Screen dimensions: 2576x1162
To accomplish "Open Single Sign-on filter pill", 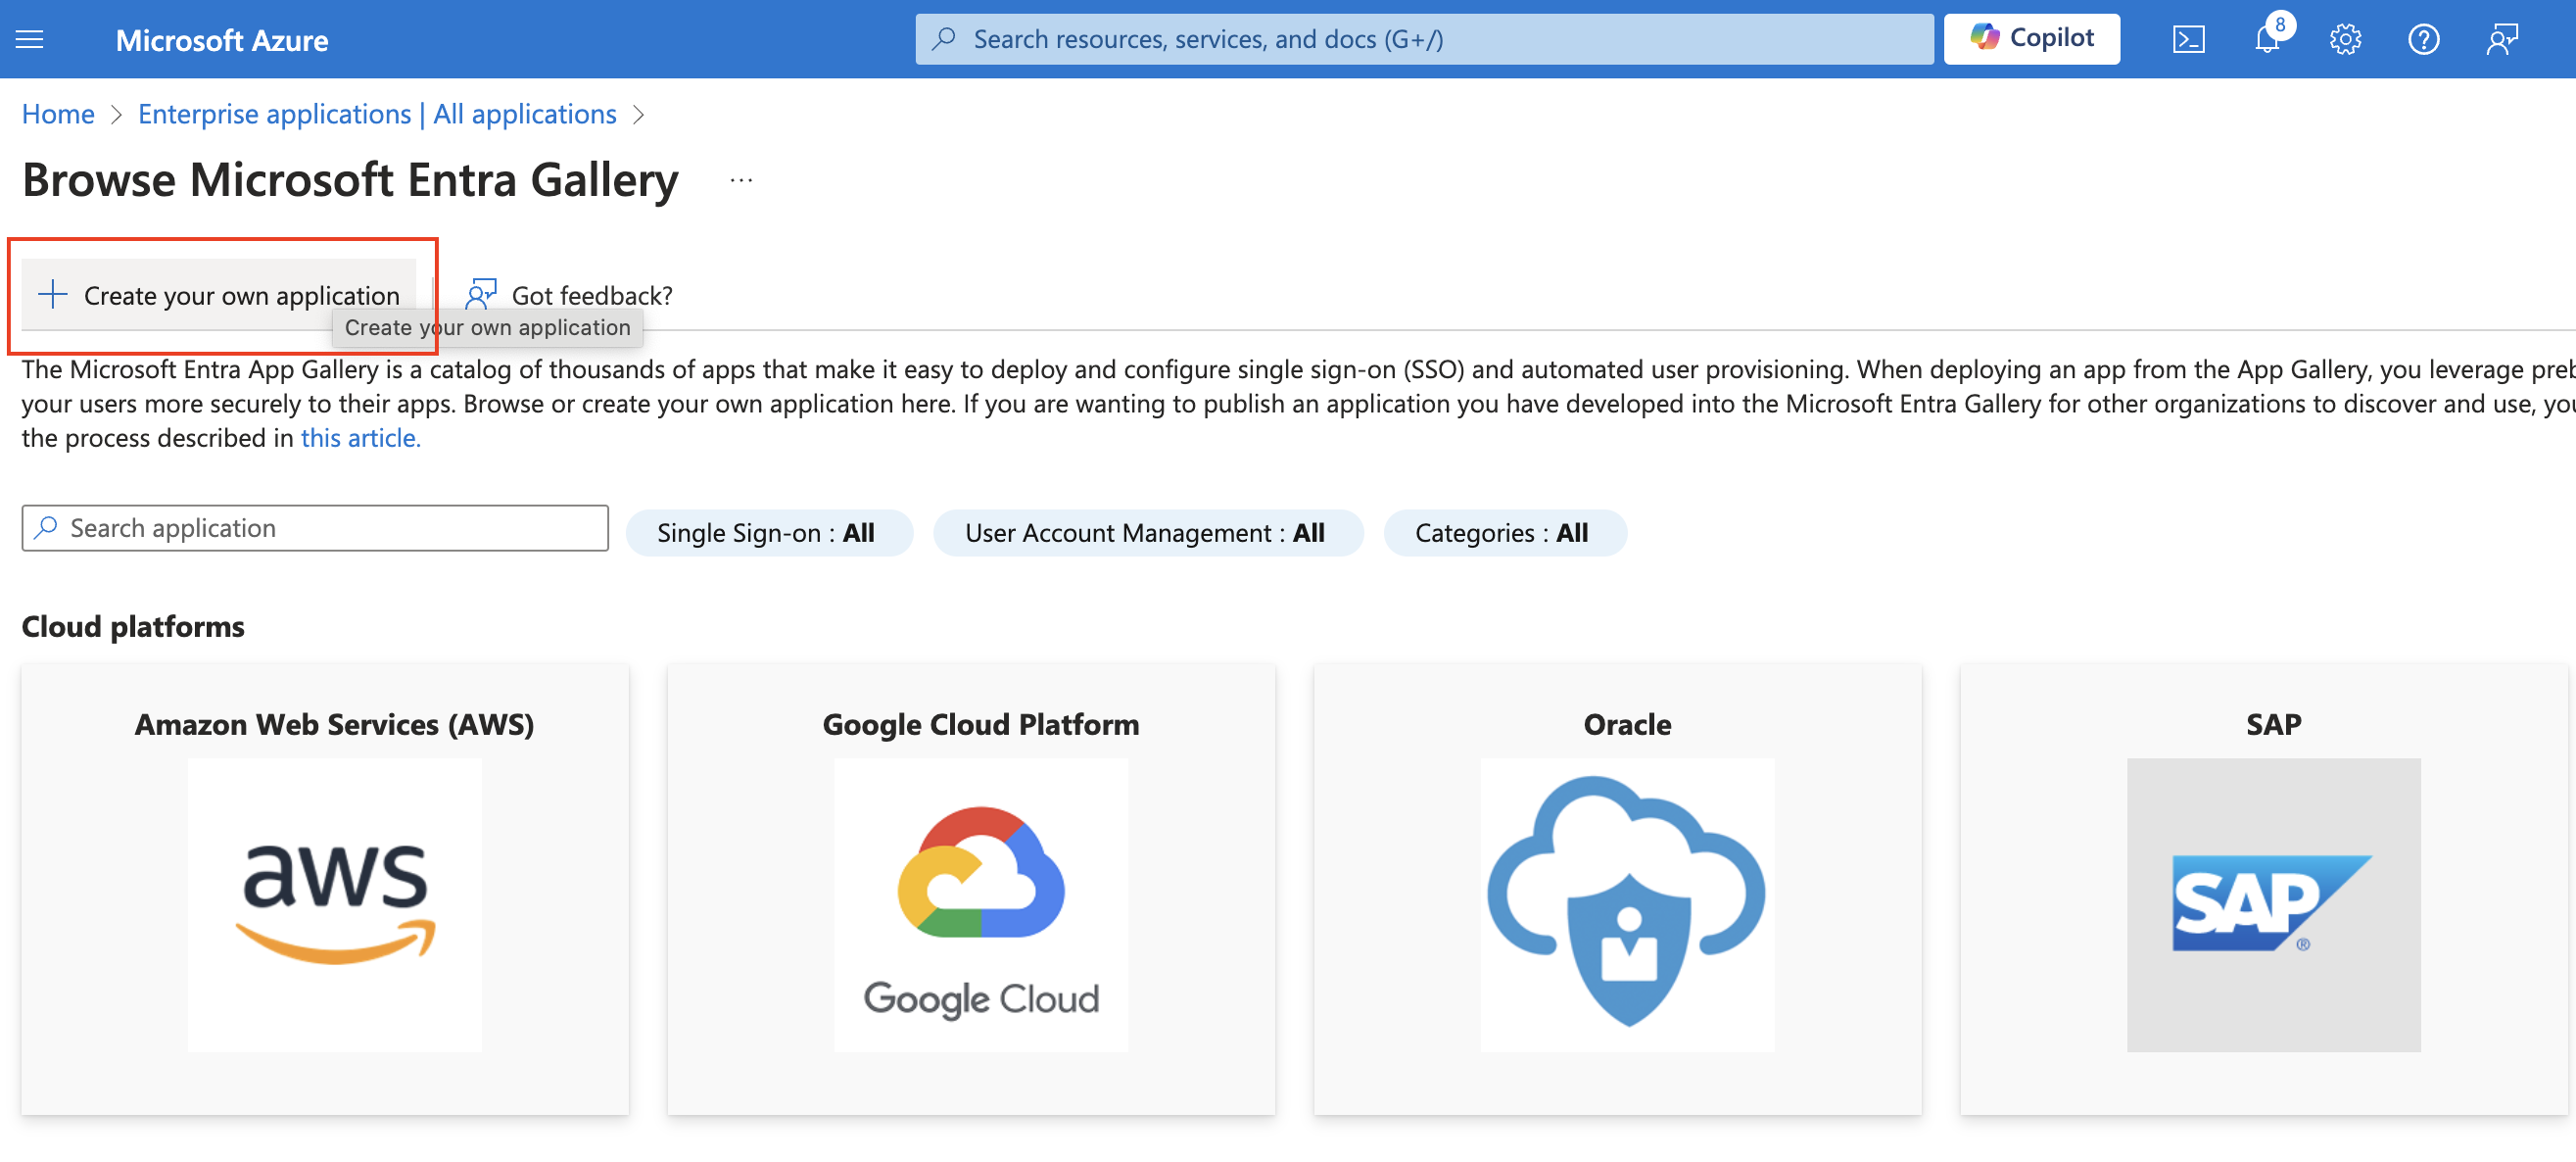I will 768,533.
